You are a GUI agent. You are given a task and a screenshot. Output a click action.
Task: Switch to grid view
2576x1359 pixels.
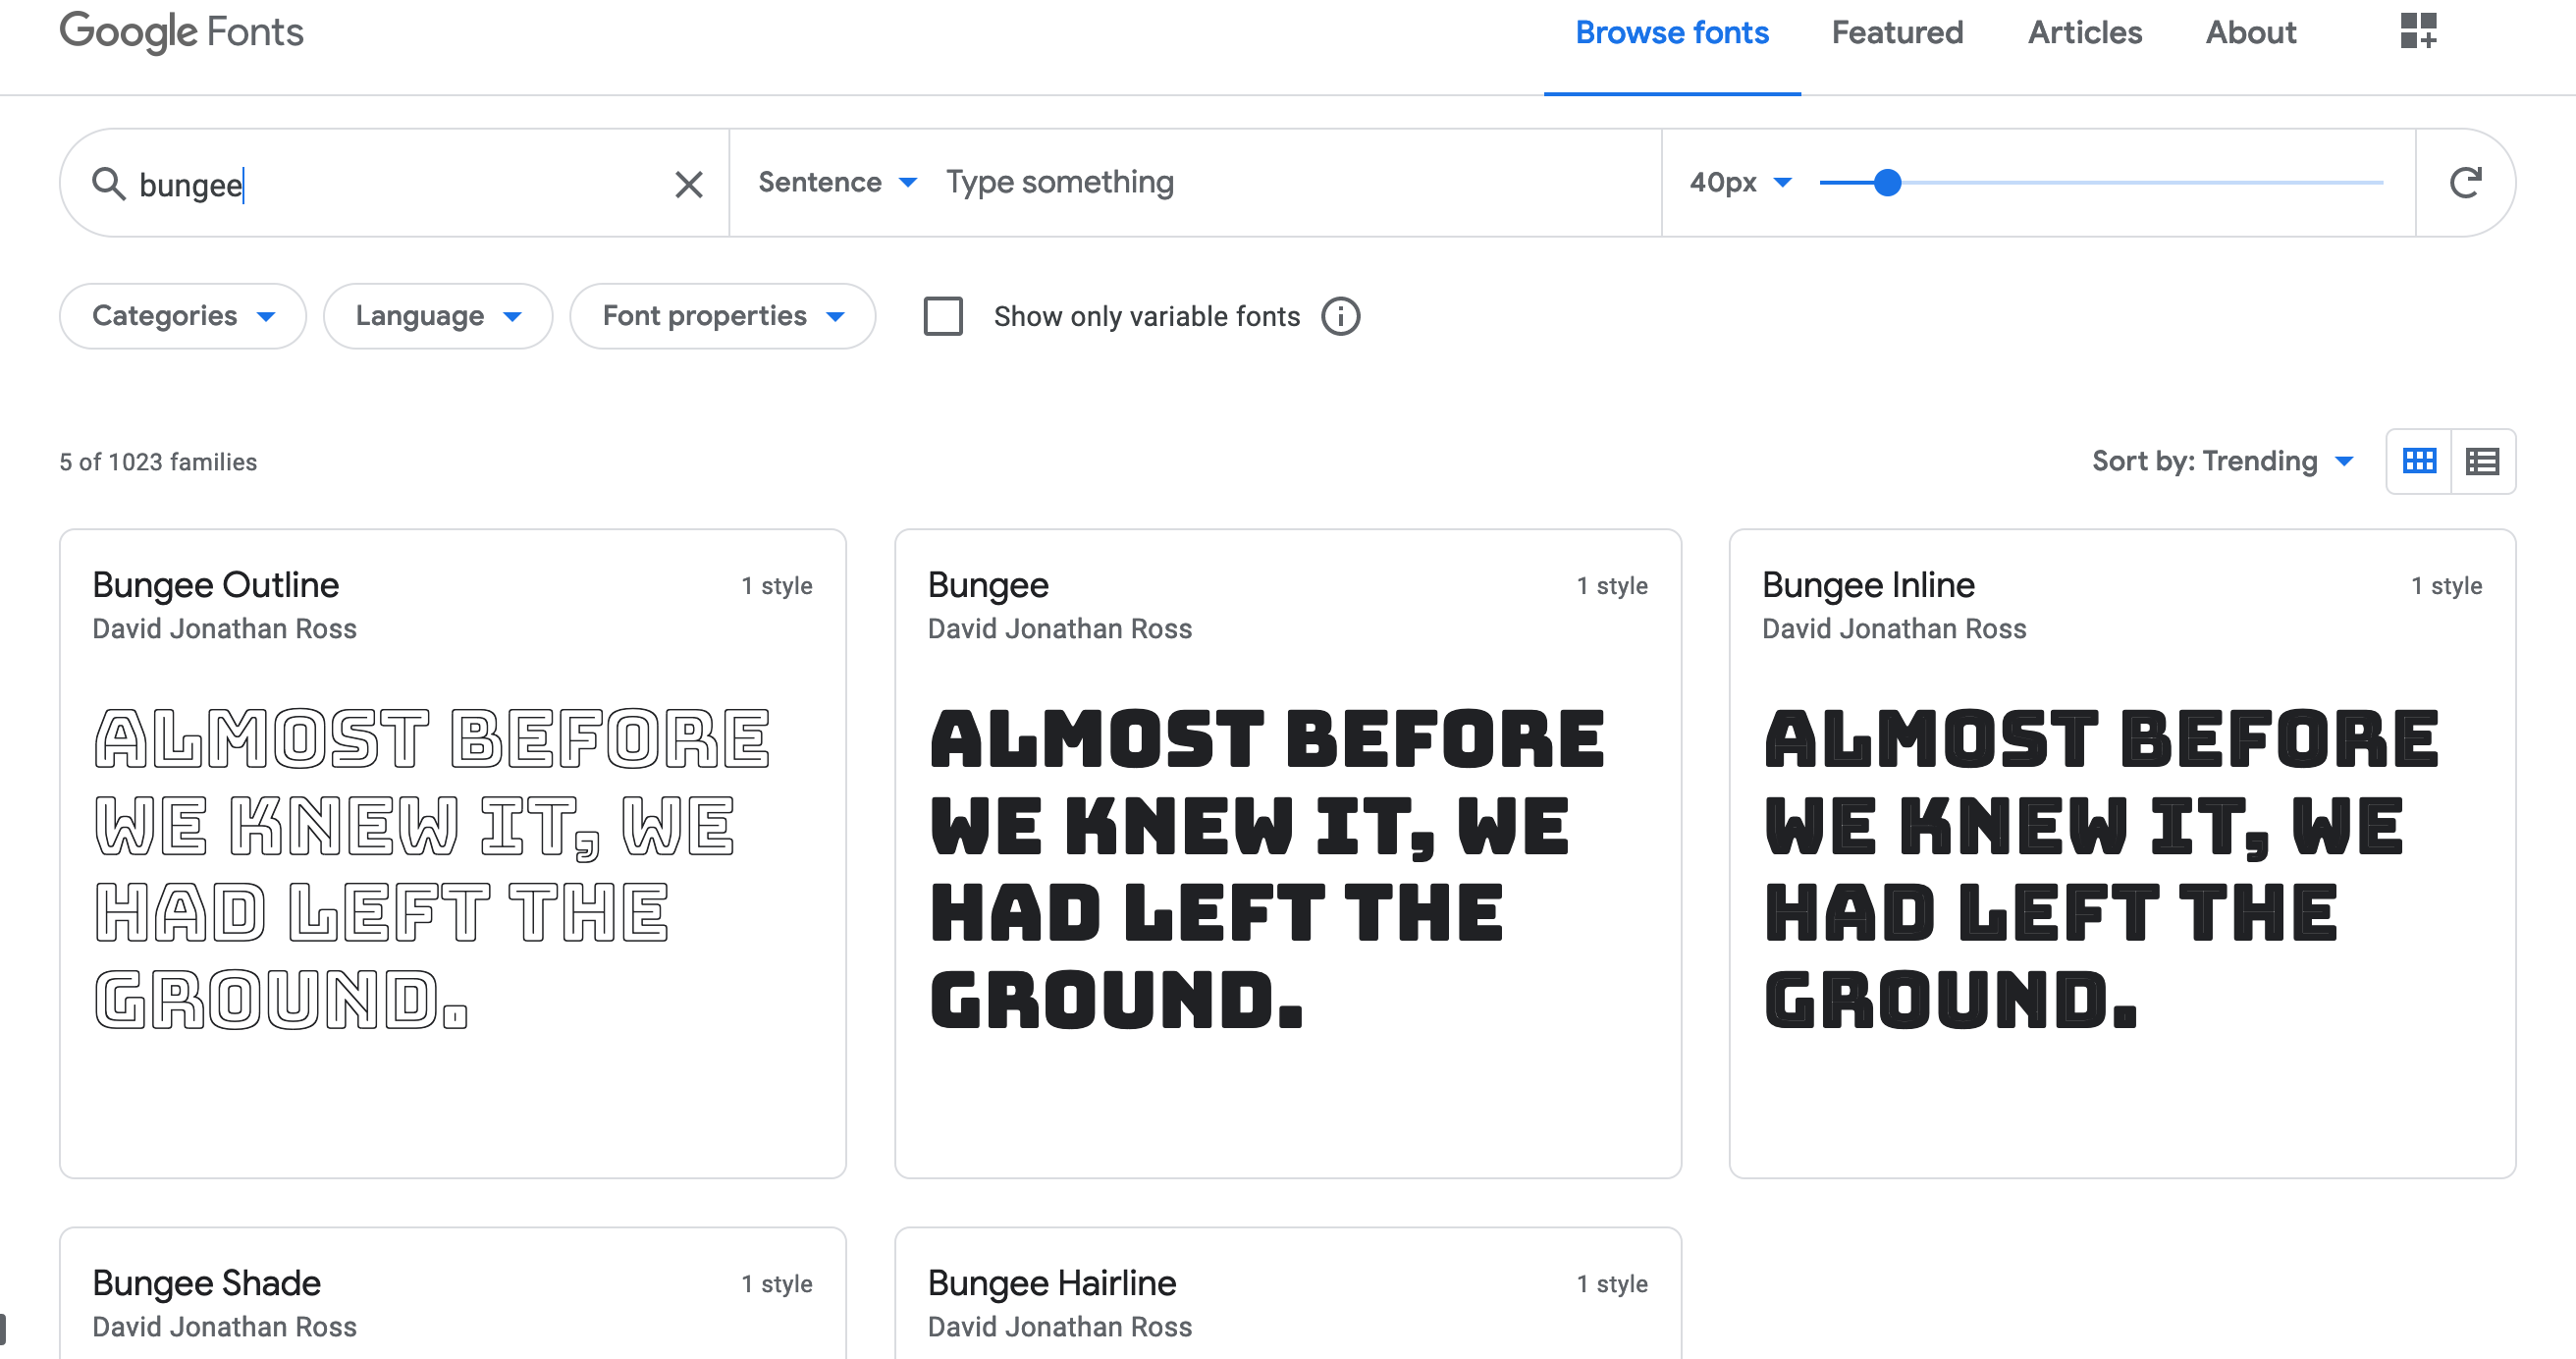pyautogui.click(x=2419, y=461)
